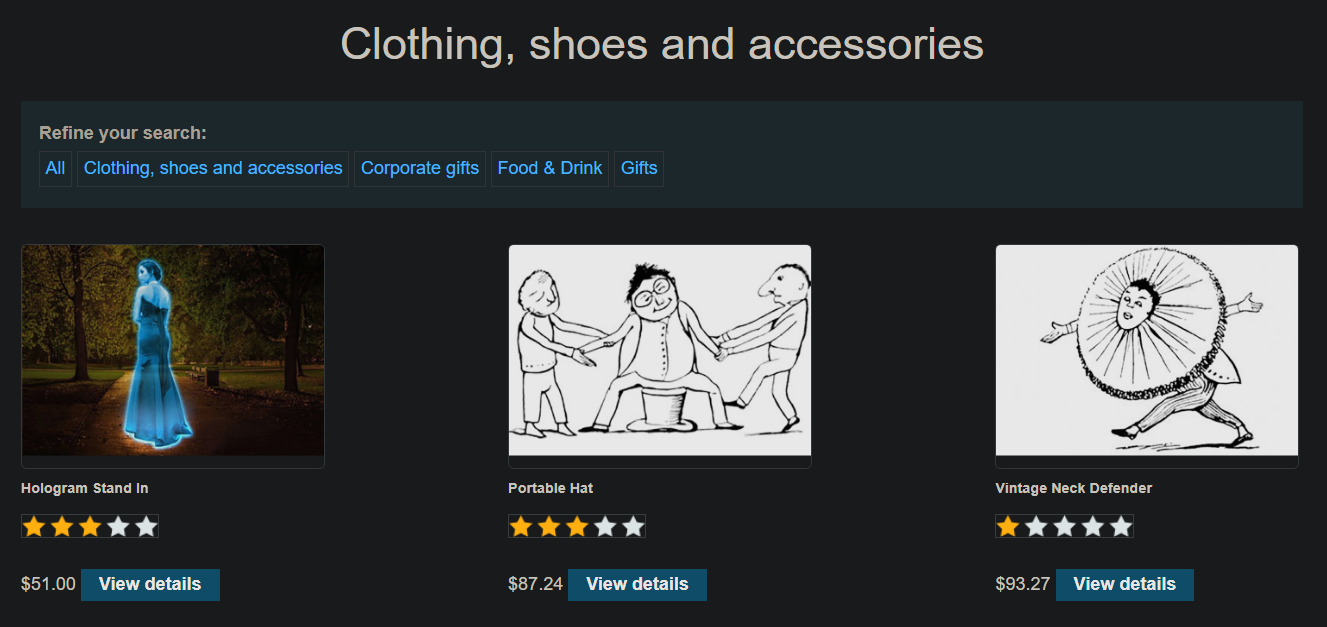View details for Hologram Stand In
Viewport: 1327px width, 627px height.
tap(150, 585)
